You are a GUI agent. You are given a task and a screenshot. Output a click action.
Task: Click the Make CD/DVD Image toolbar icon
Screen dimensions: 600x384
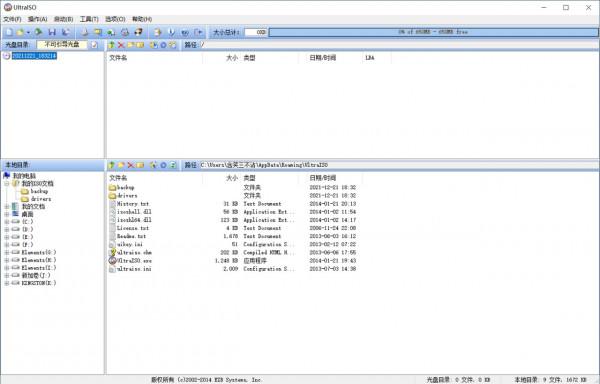(85, 33)
